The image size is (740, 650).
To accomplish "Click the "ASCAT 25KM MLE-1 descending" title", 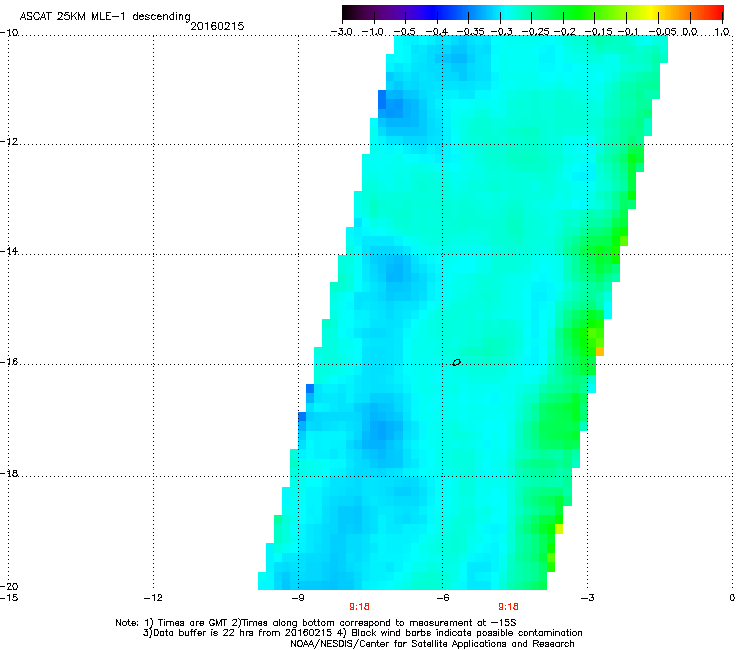I will pyautogui.click(x=105, y=17).
